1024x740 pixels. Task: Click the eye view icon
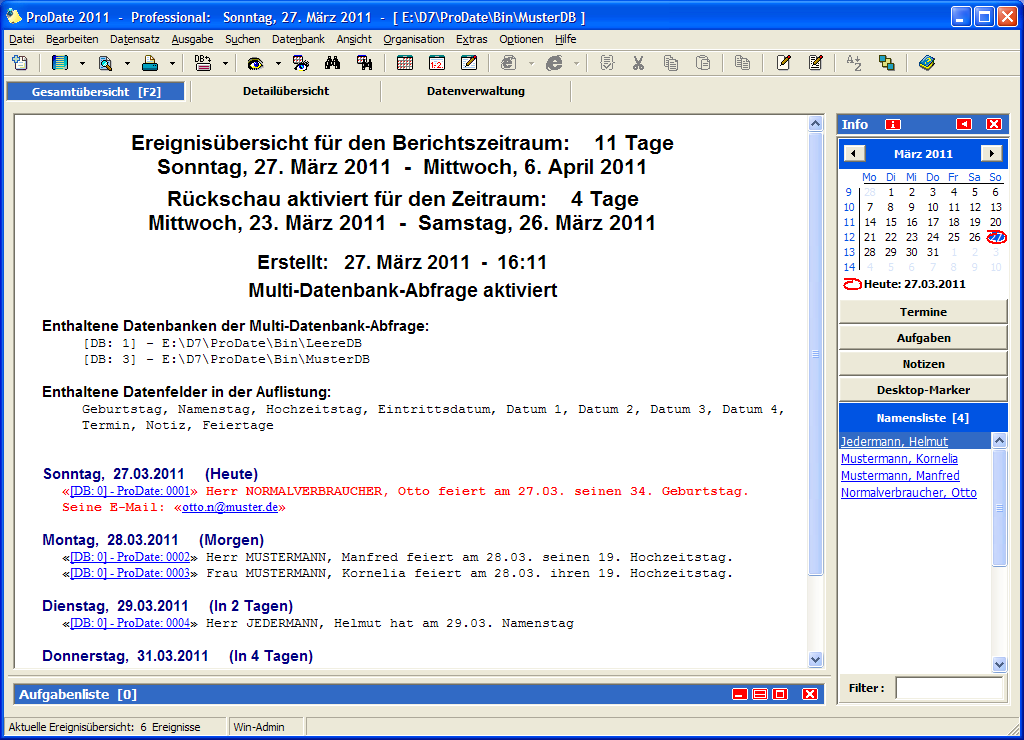coord(255,63)
